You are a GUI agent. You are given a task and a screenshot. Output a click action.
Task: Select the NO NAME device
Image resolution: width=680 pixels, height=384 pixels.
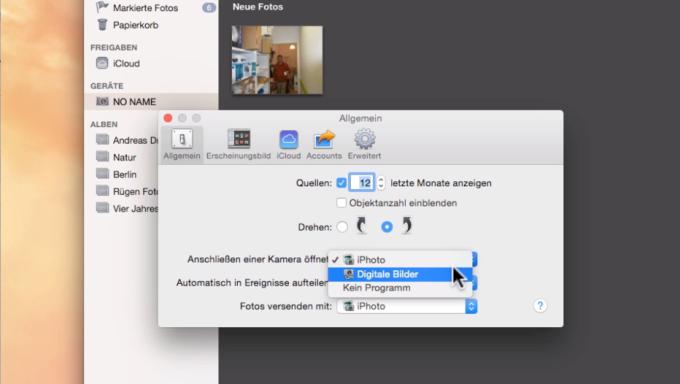151,102
